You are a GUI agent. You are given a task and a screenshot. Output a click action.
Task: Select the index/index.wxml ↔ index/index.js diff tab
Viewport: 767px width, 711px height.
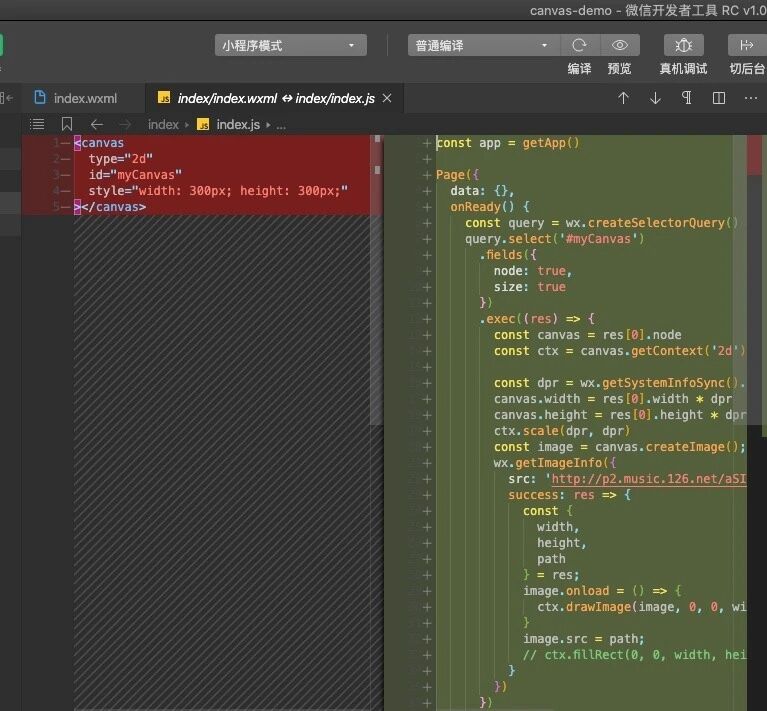(x=275, y=98)
